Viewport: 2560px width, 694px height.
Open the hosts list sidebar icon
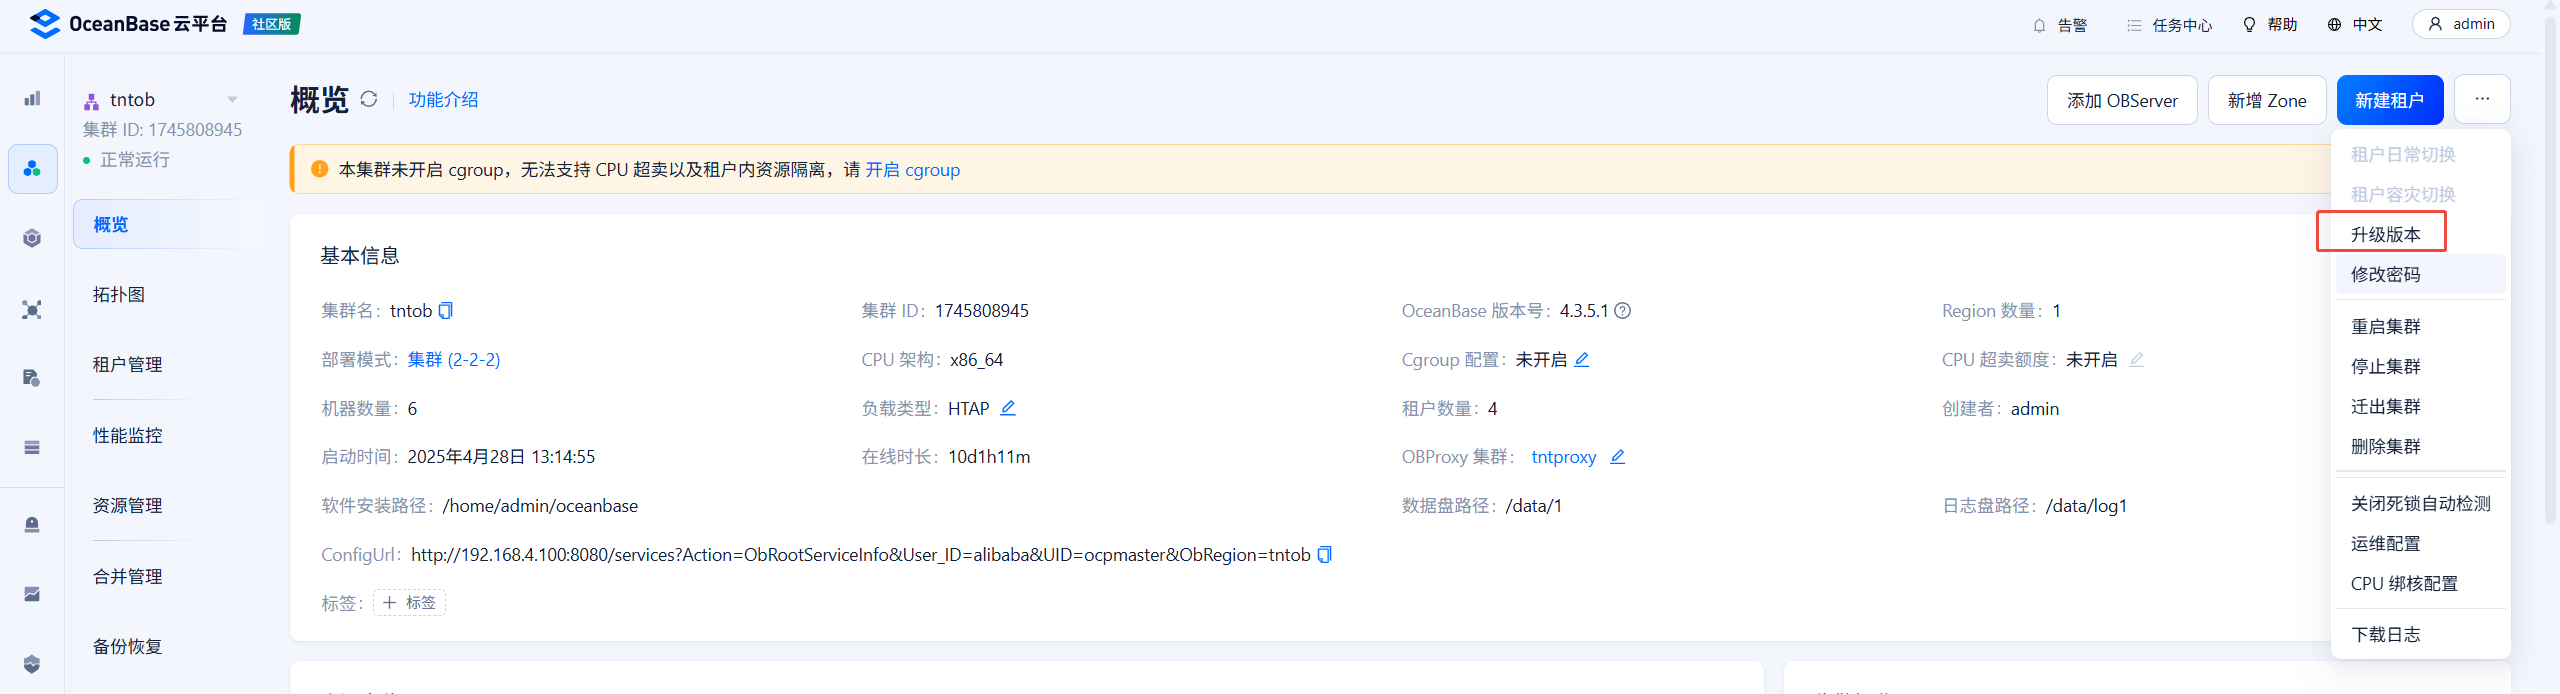(x=32, y=447)
